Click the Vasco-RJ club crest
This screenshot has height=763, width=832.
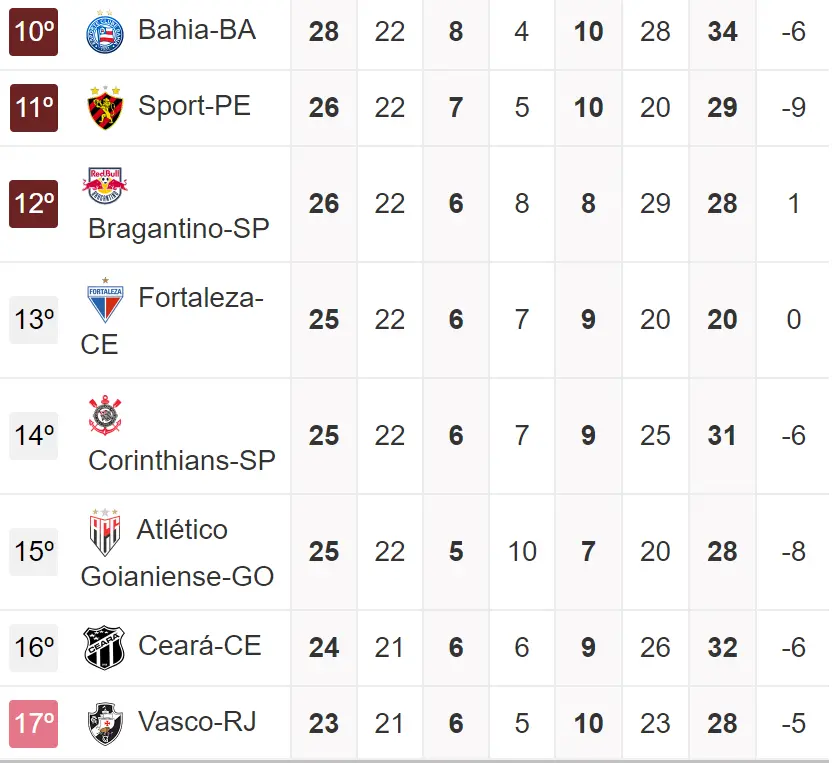click(x=104, y=723)
